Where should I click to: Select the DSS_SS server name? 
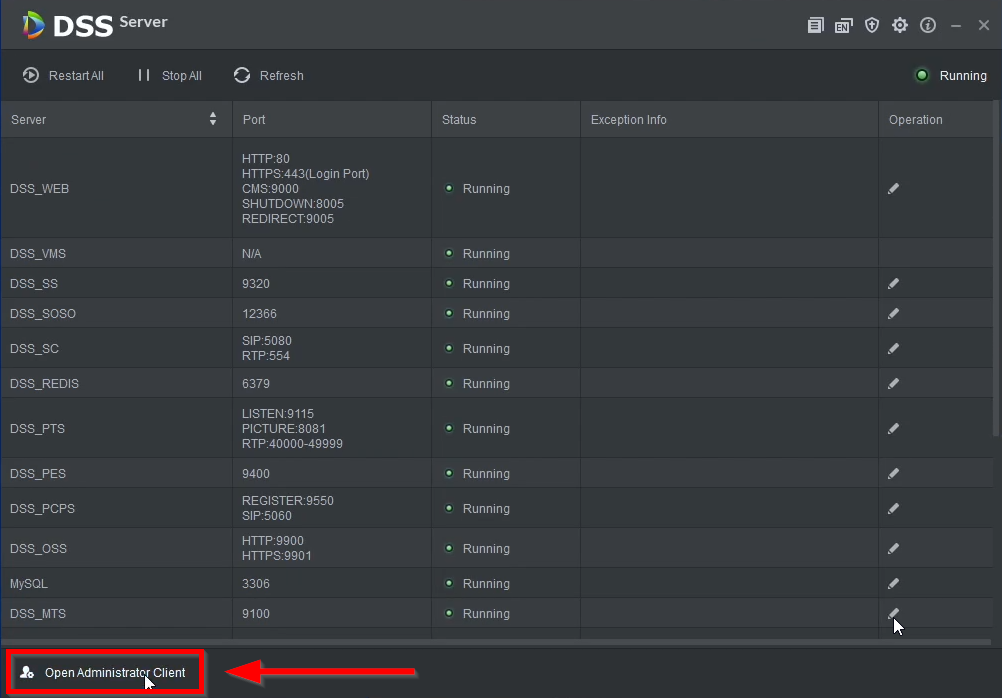(34, 283)
